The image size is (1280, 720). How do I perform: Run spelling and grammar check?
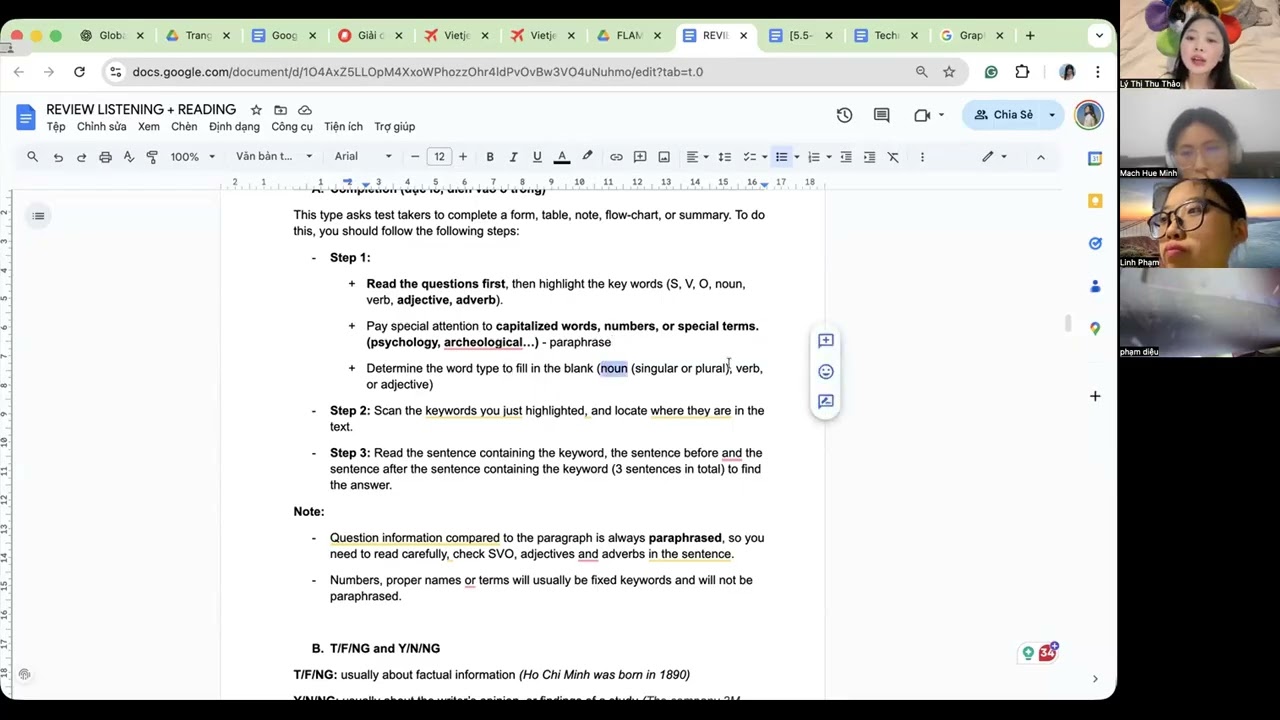click(x=129, y=157)
